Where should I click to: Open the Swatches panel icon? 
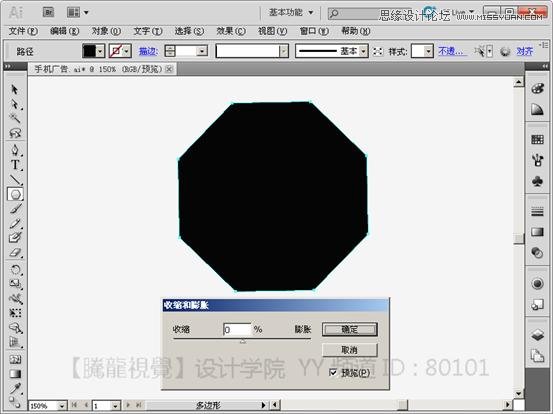[x=537, y=140]
